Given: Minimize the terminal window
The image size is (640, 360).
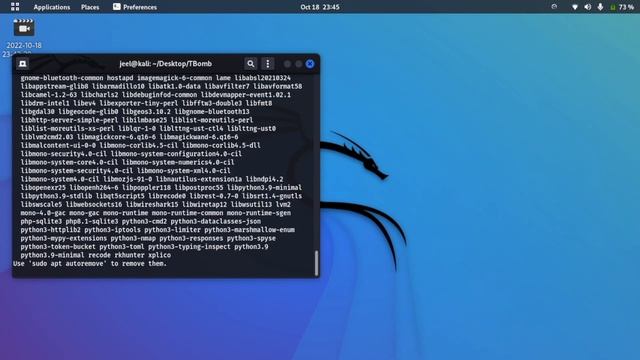Looking at the screenshot, I should (287, 64).
